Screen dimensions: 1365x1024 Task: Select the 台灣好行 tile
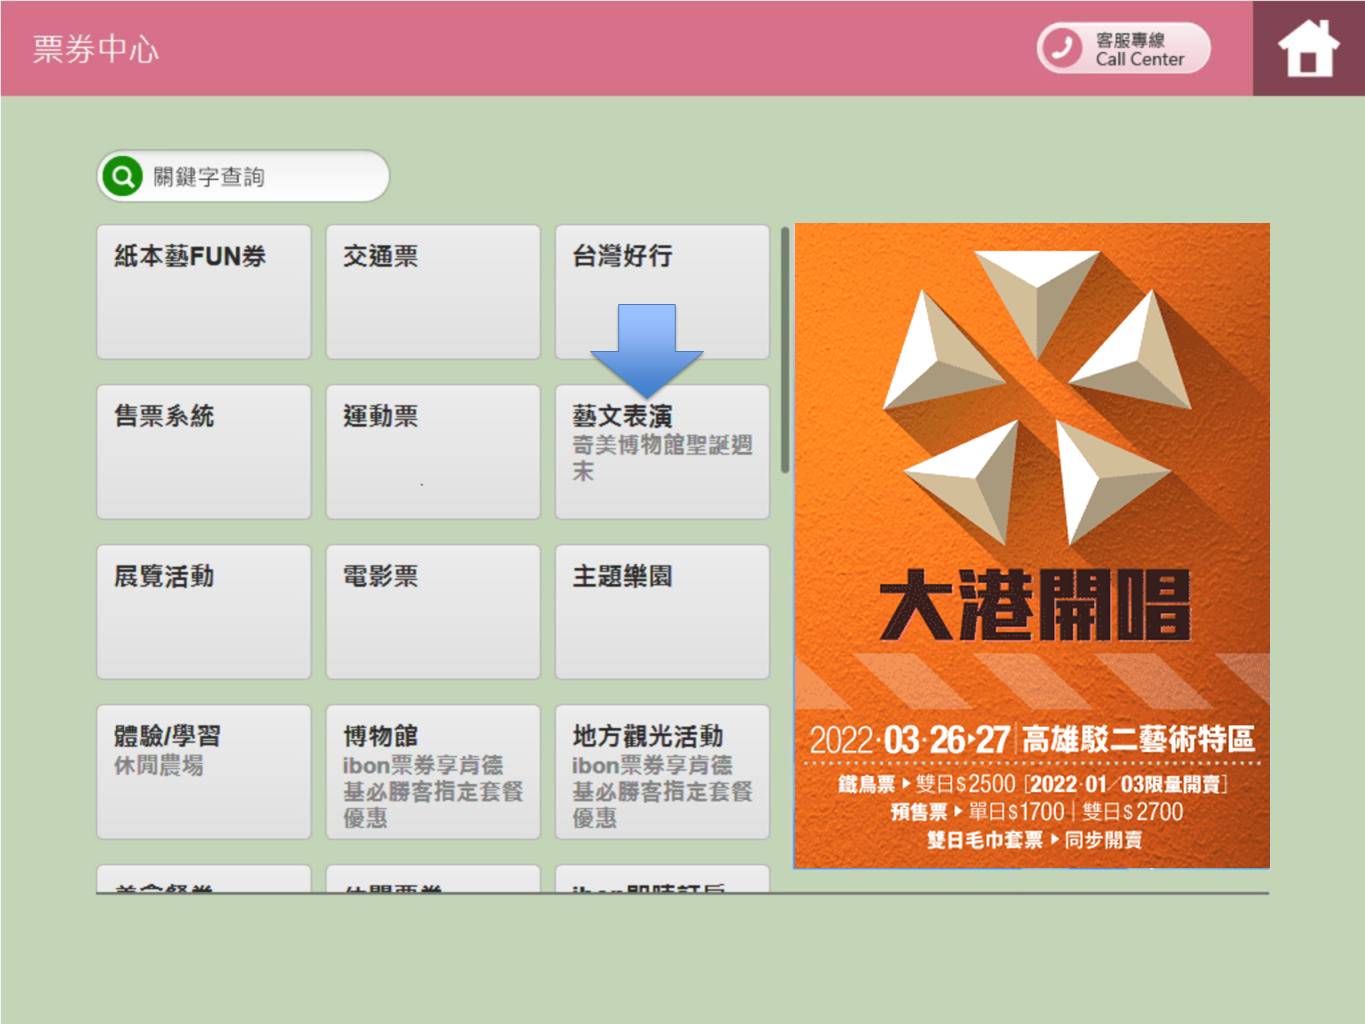662,292
